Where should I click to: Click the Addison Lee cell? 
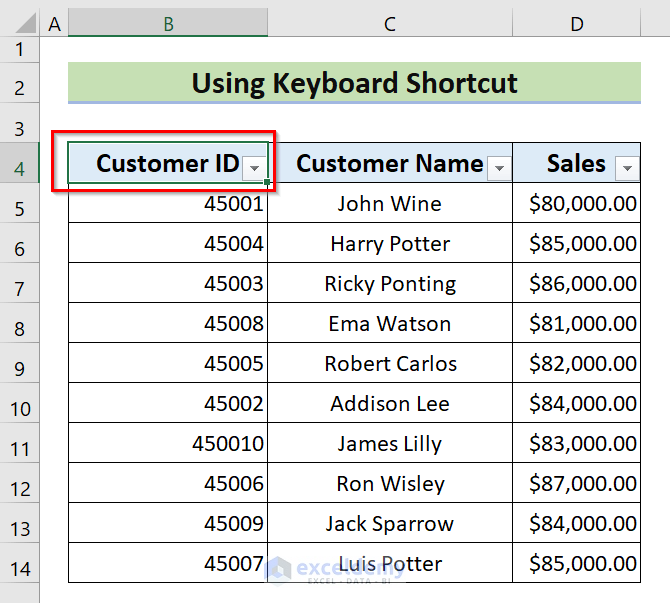pos(390,404)
